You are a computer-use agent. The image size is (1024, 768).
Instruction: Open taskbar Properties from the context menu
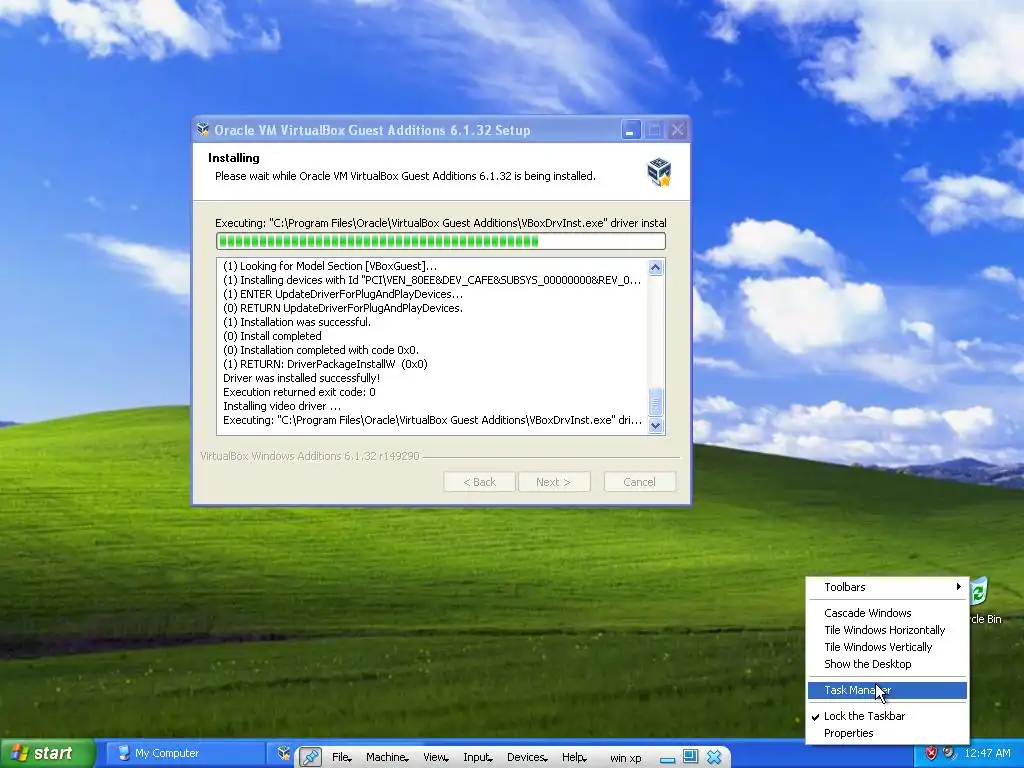tap(887, 733)
